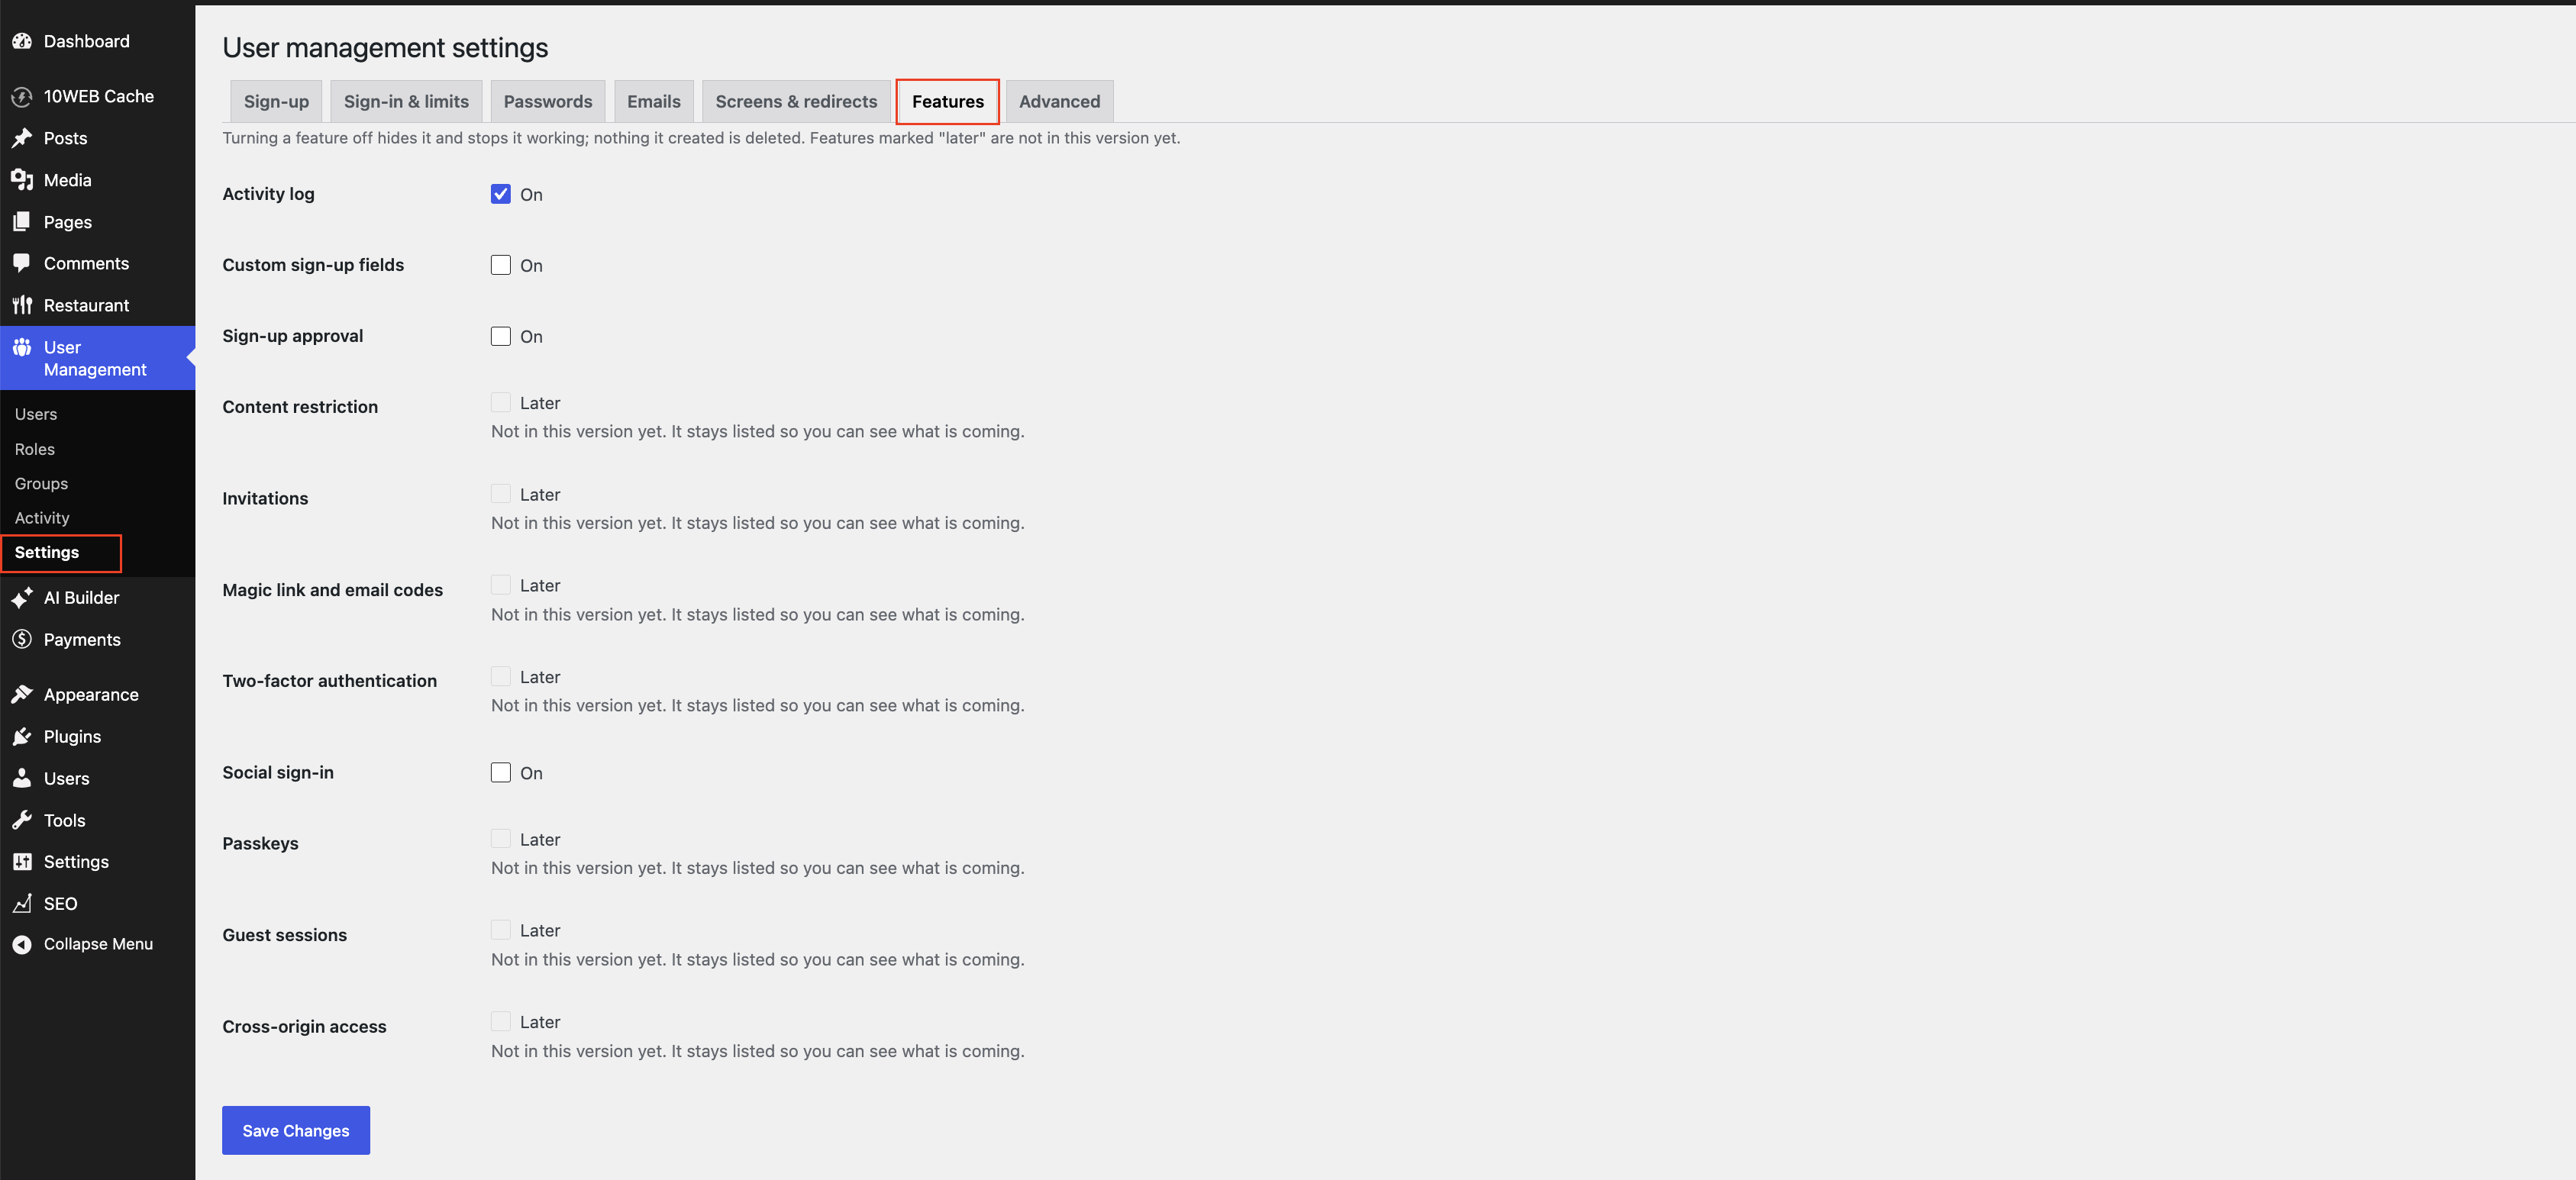Click the User Management group icon
Image resolution: width=2576 pixels, height=1180 pixels.
[22, 347]
